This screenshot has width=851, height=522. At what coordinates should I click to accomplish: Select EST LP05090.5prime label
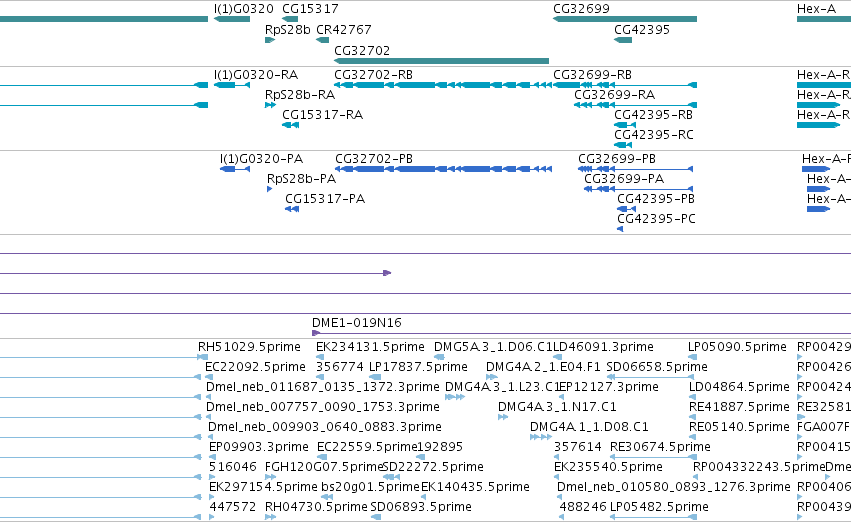pos(737,347)
